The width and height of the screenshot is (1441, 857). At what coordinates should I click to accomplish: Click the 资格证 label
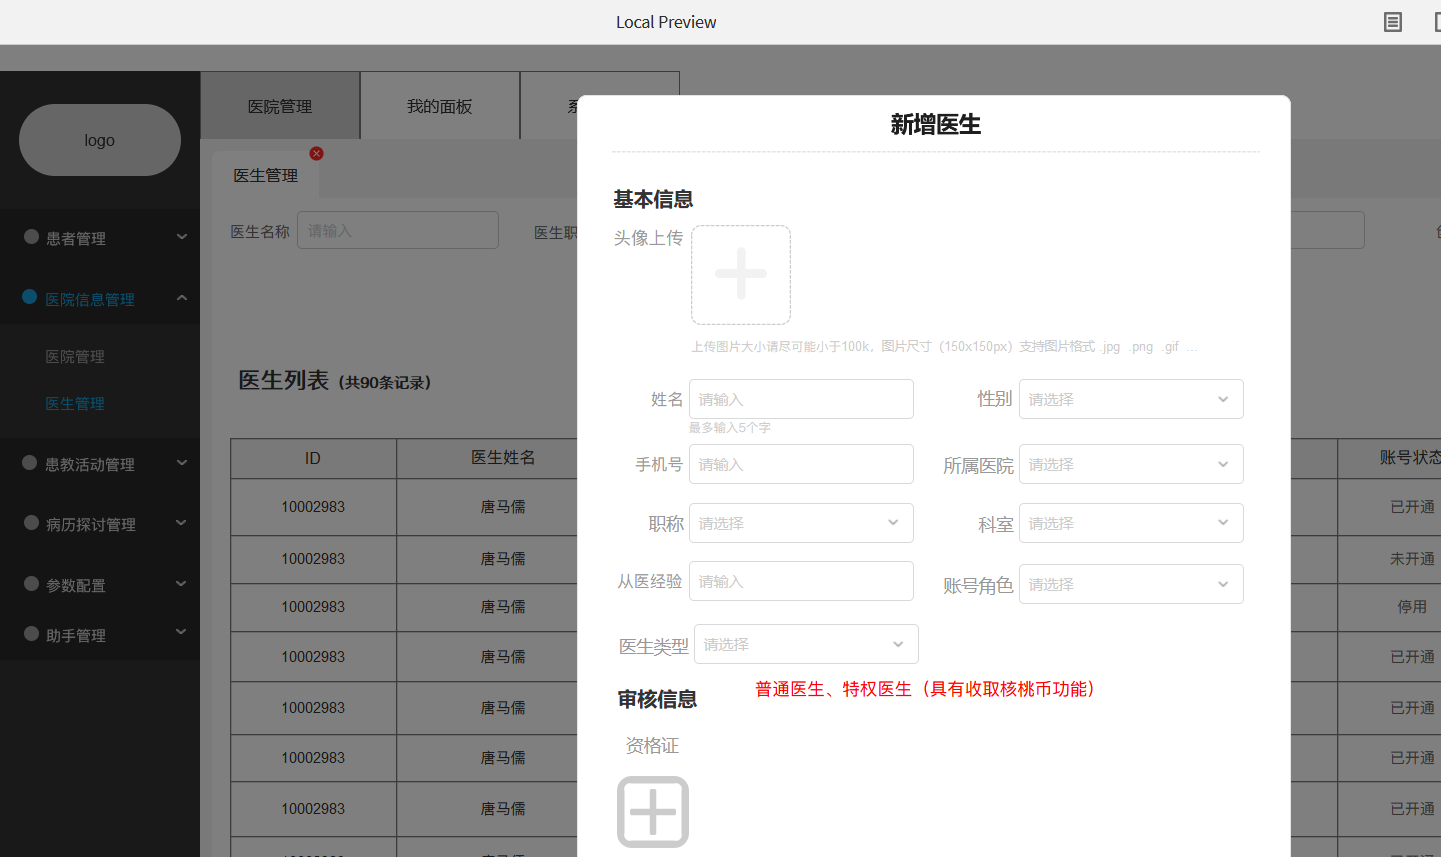[x=652, y=745]
